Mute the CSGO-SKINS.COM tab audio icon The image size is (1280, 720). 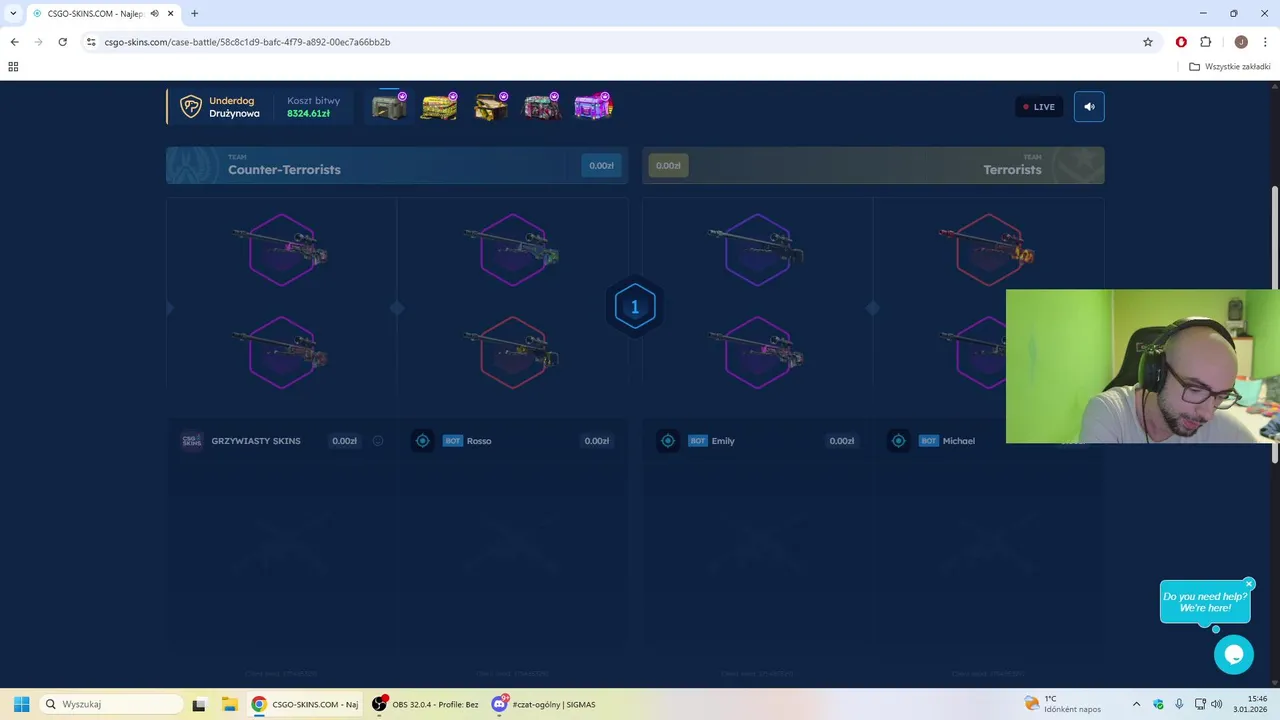click(154, 13)
